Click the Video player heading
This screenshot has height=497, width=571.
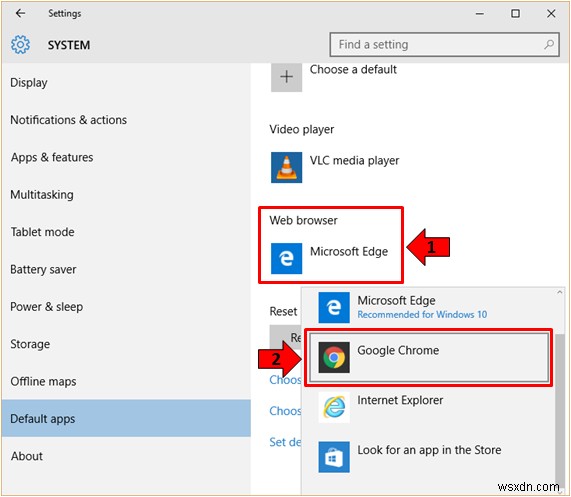[x=302, y=129]
